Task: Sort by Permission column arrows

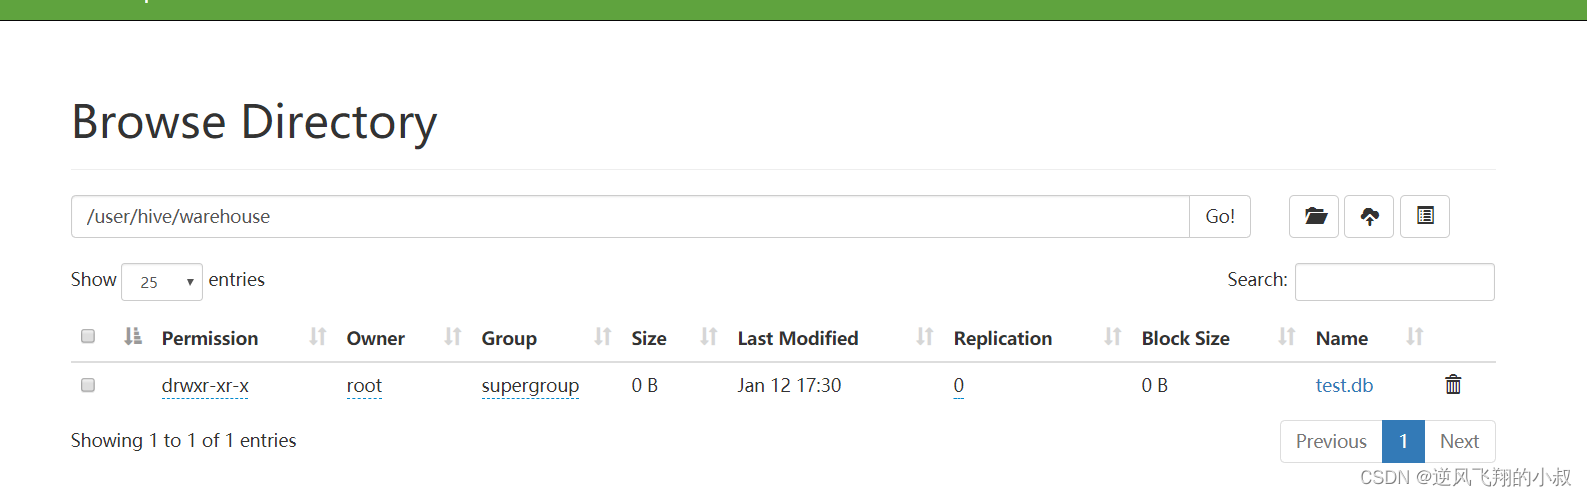Action: 318,337
